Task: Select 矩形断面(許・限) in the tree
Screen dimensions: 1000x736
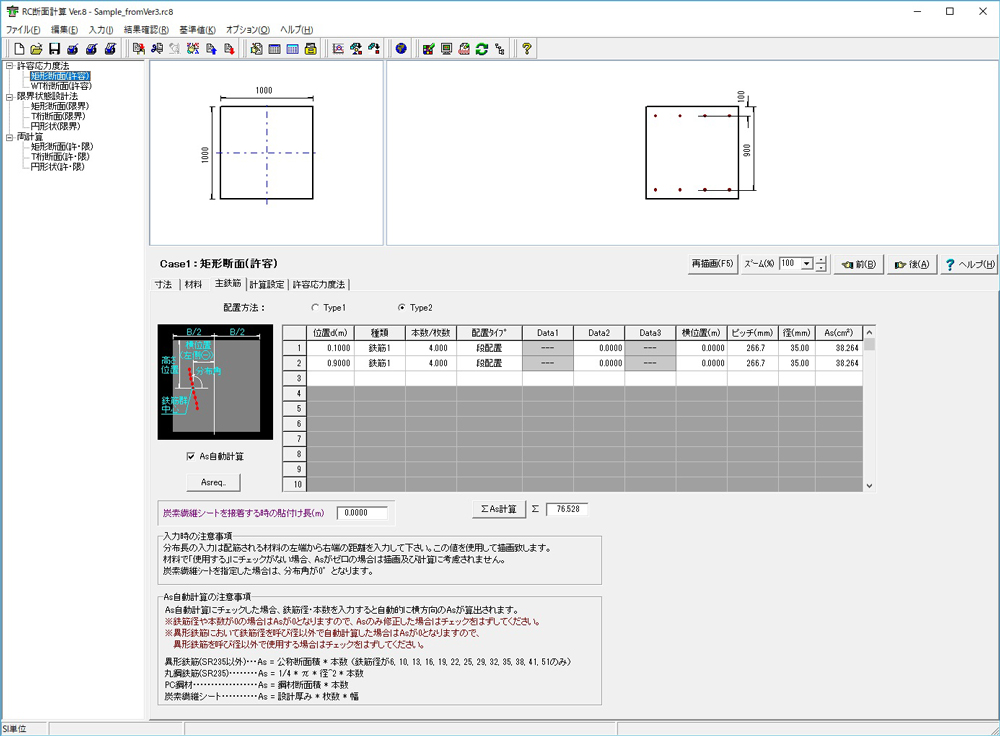Action: [x=62, y=147]
